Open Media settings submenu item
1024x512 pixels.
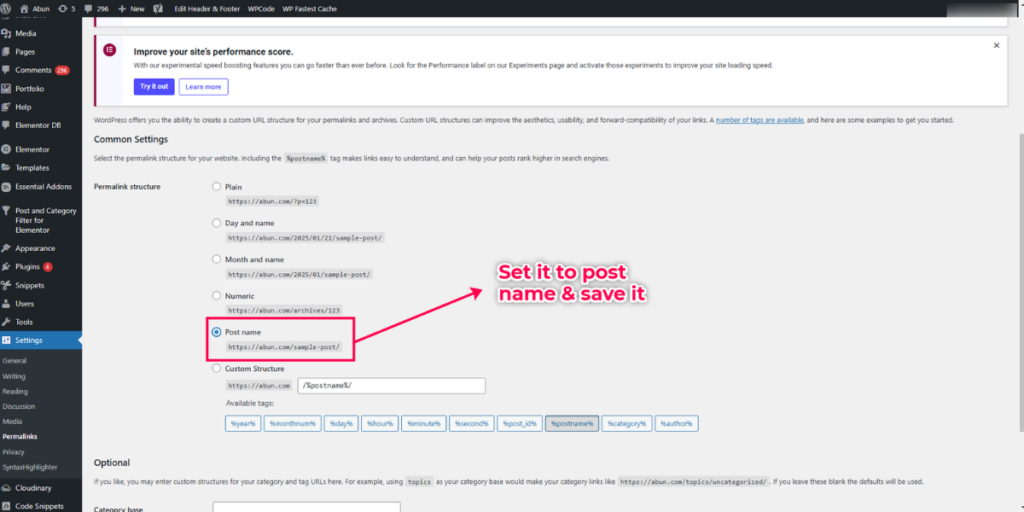(12, 421)
